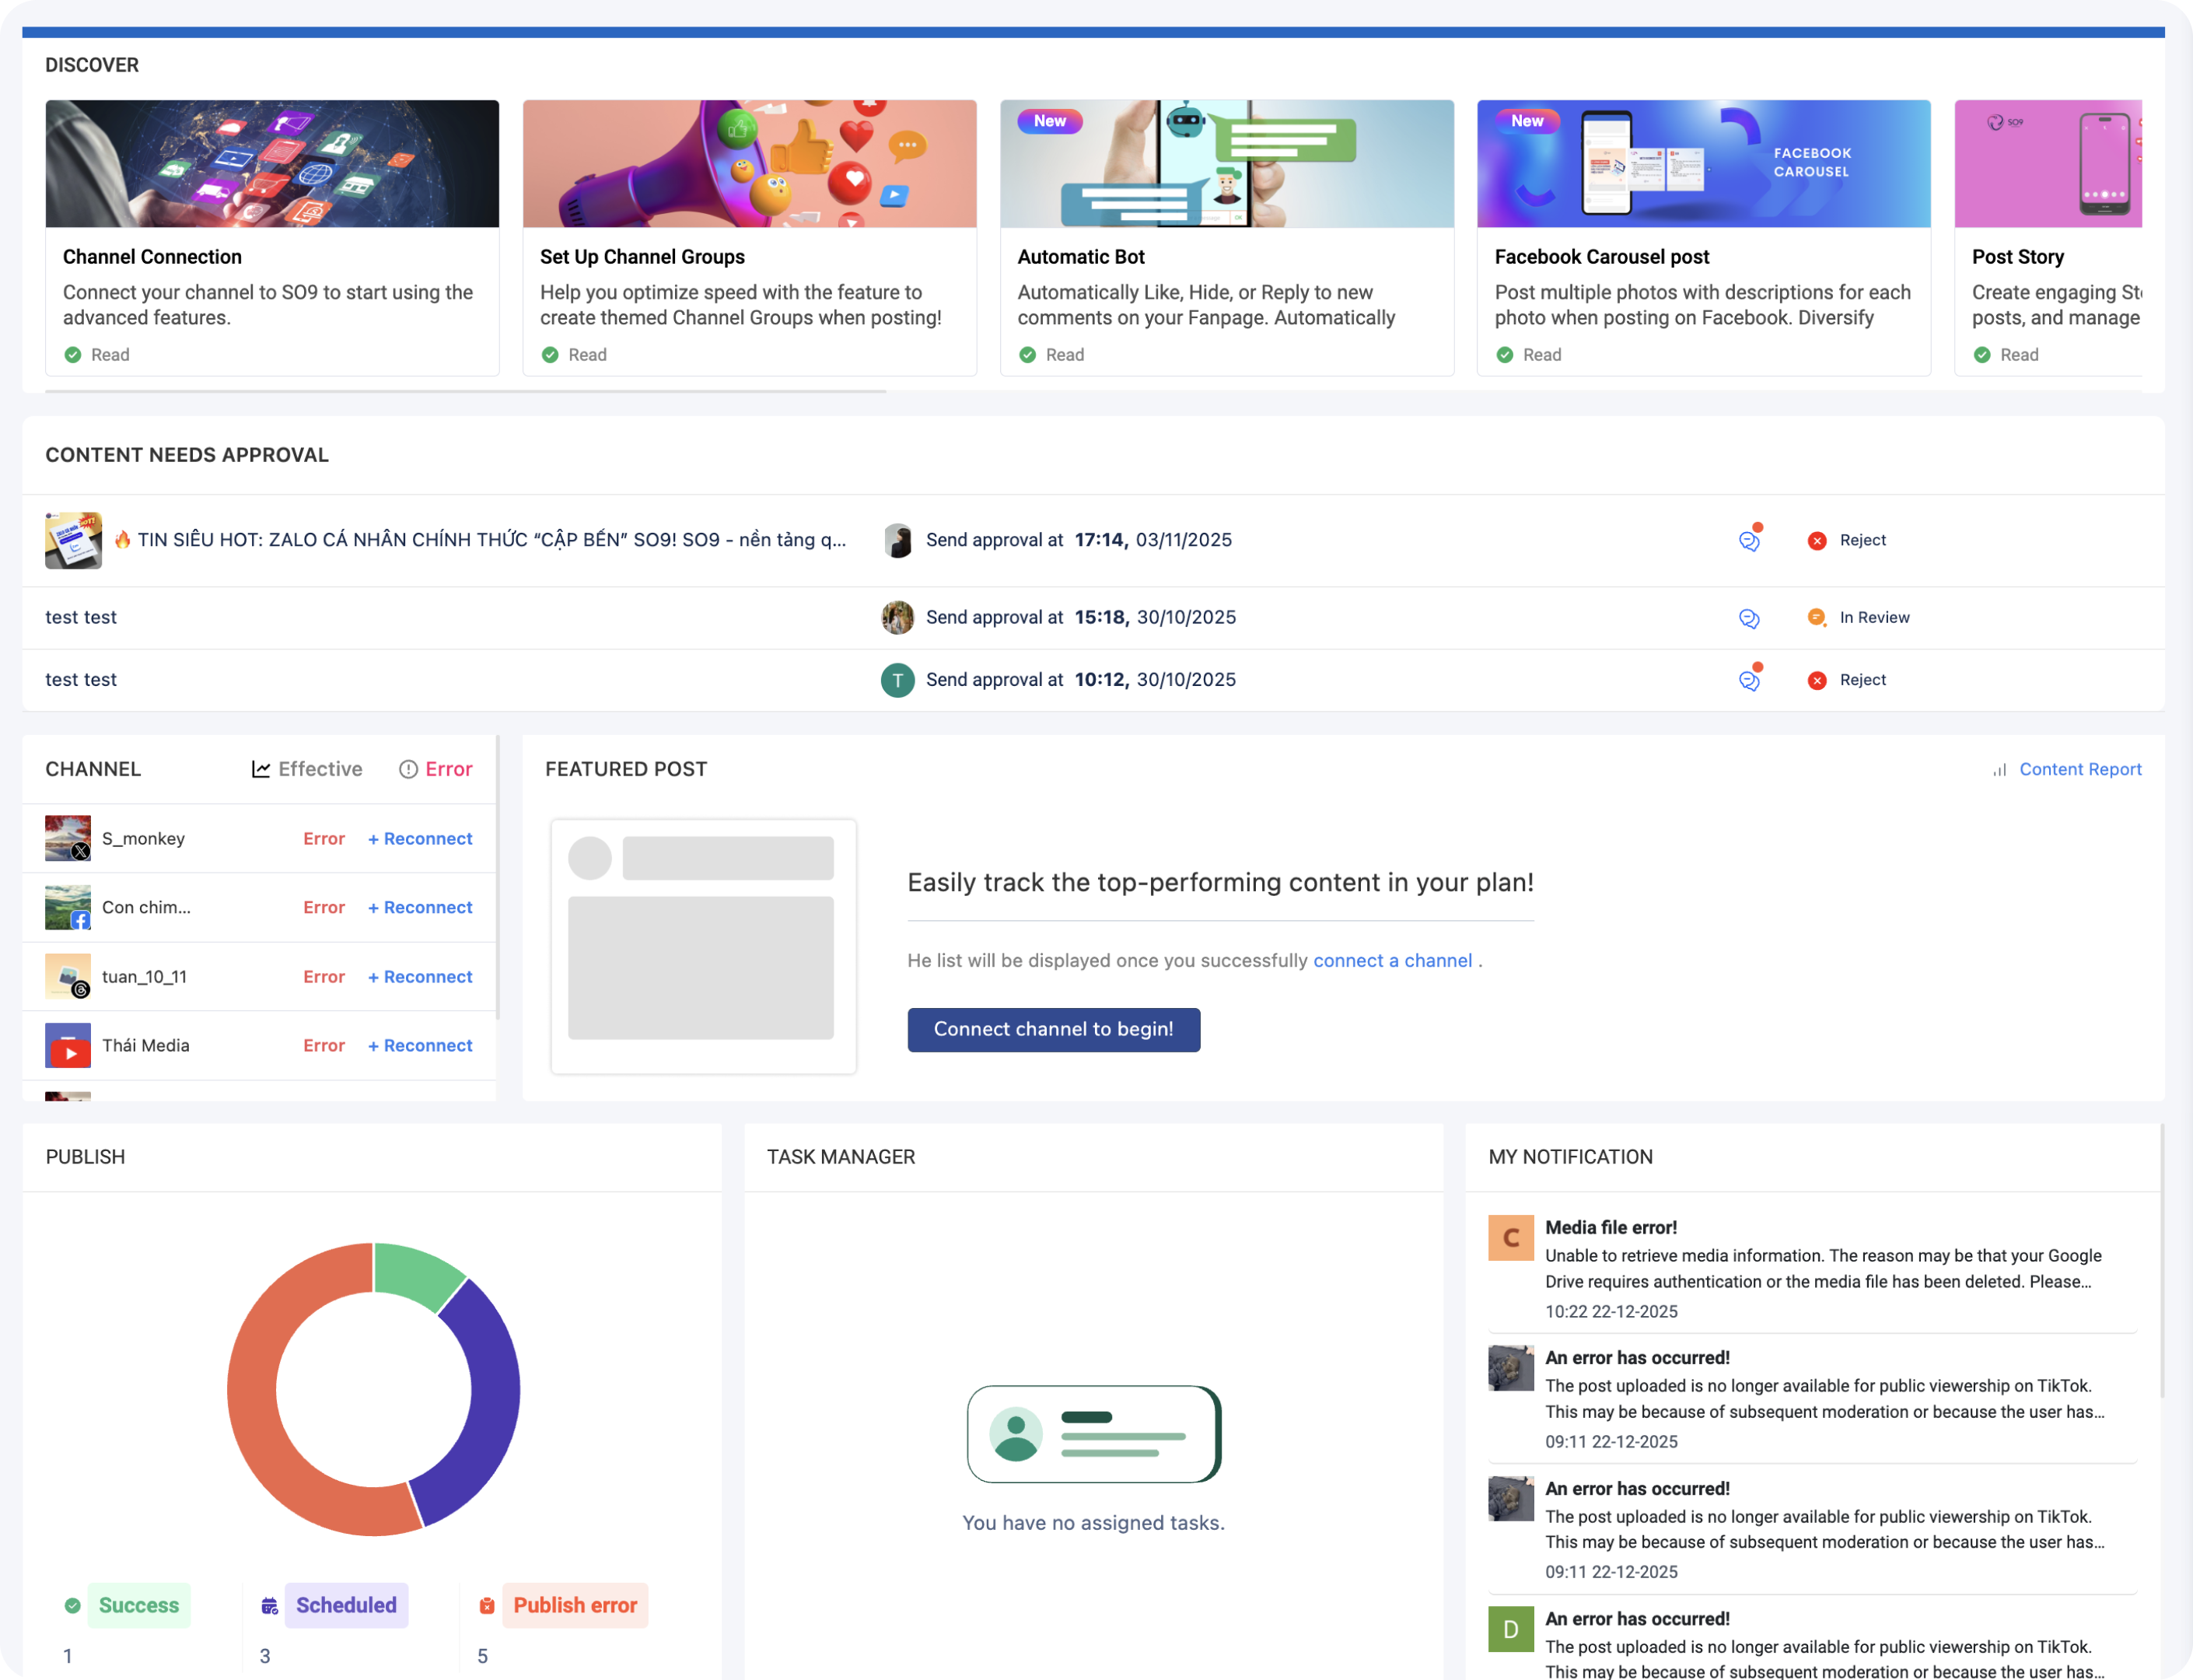
Task: Click the Reject status icon for the 10:12 approval
Action: [x=1817, y=680]
